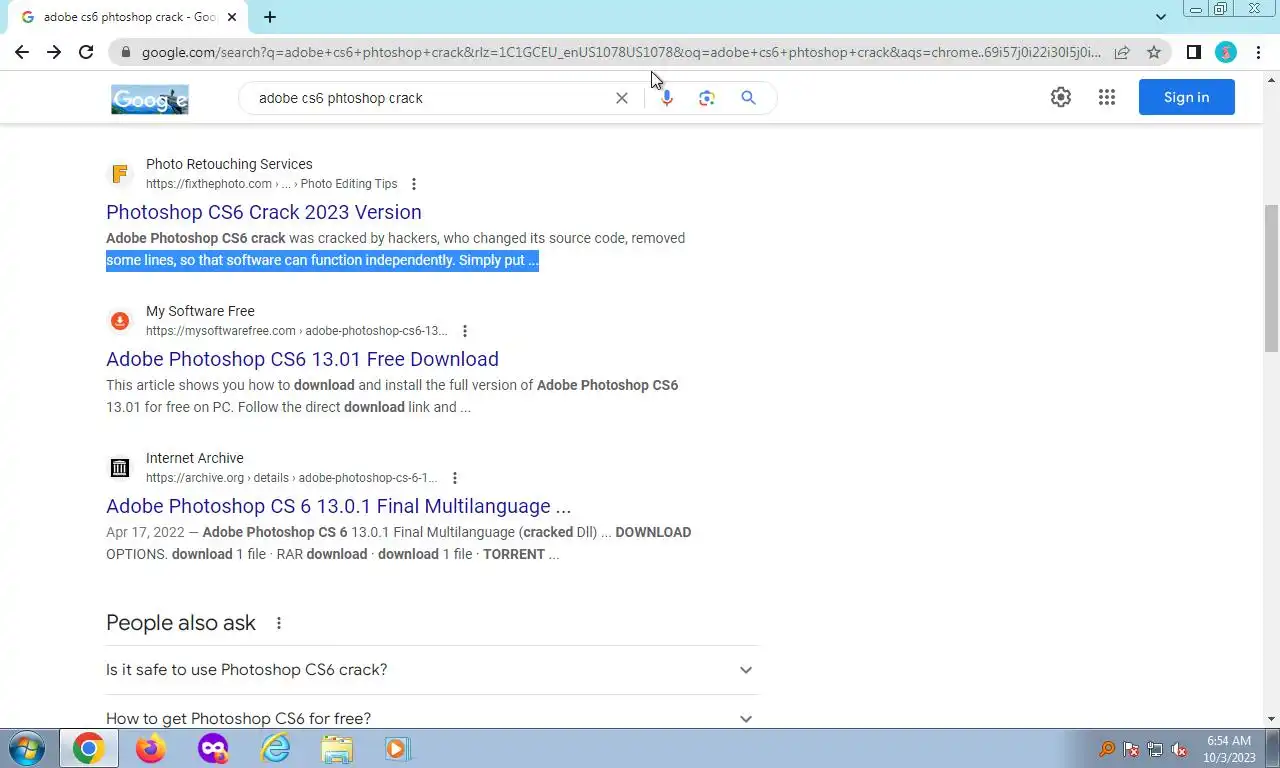Image resolution: width=1280 pixels, height=768 pixels.
Task: Click Chrome in the taskbar
Action: pyautogui.click(x=88, y=749)
